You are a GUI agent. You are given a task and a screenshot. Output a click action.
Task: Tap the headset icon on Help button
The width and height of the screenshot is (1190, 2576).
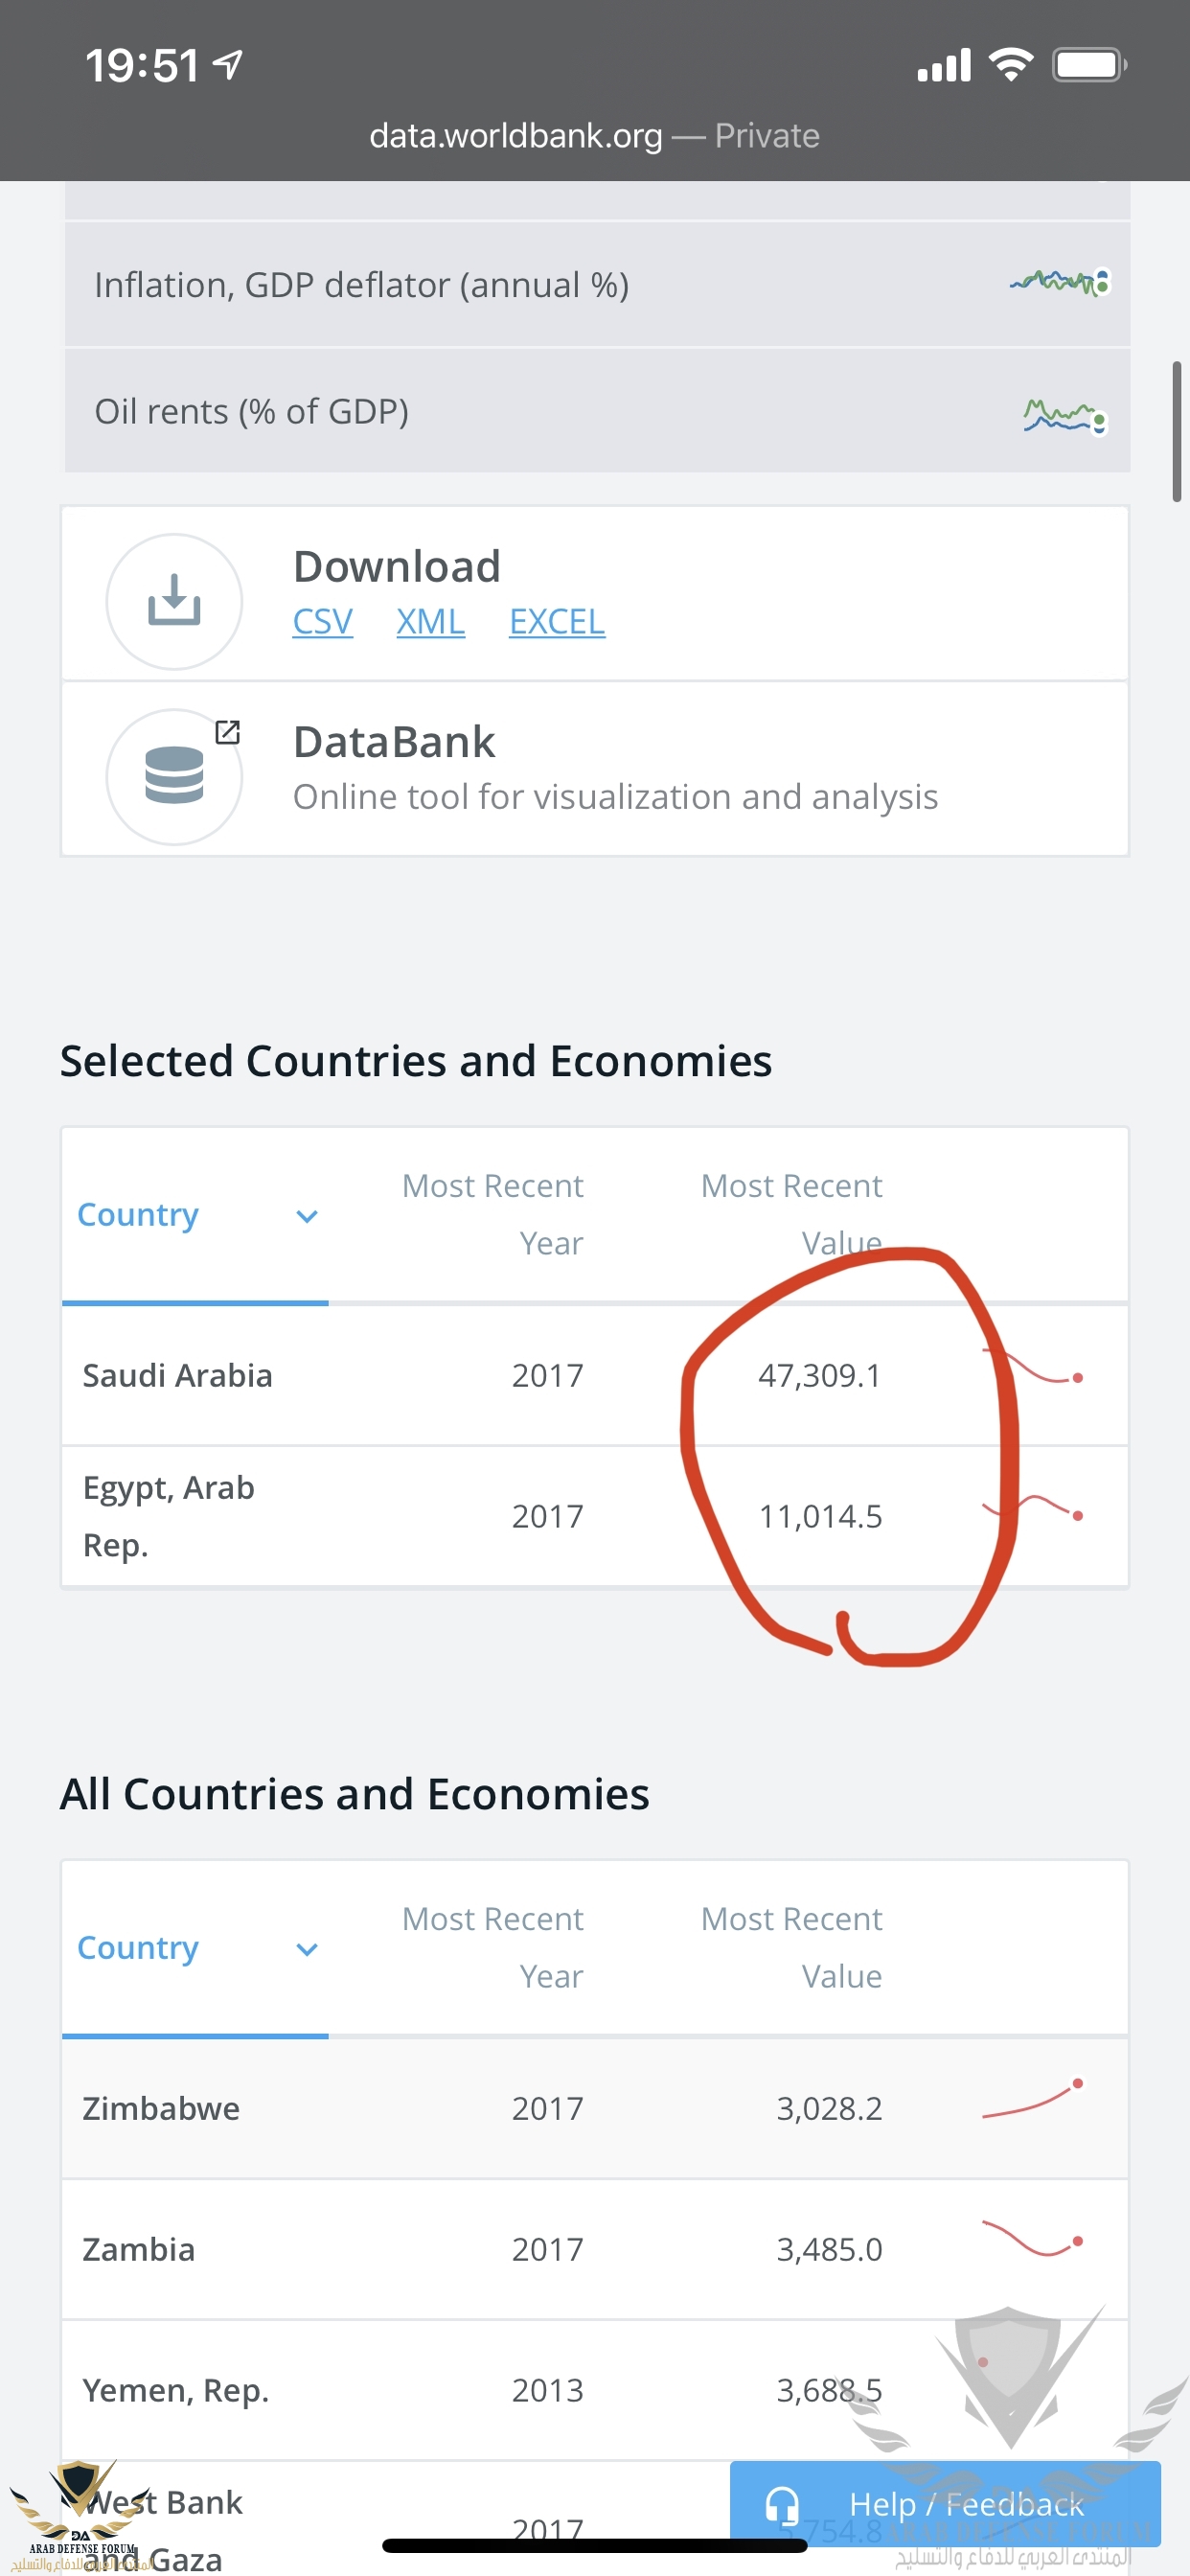click(781, 2505)
